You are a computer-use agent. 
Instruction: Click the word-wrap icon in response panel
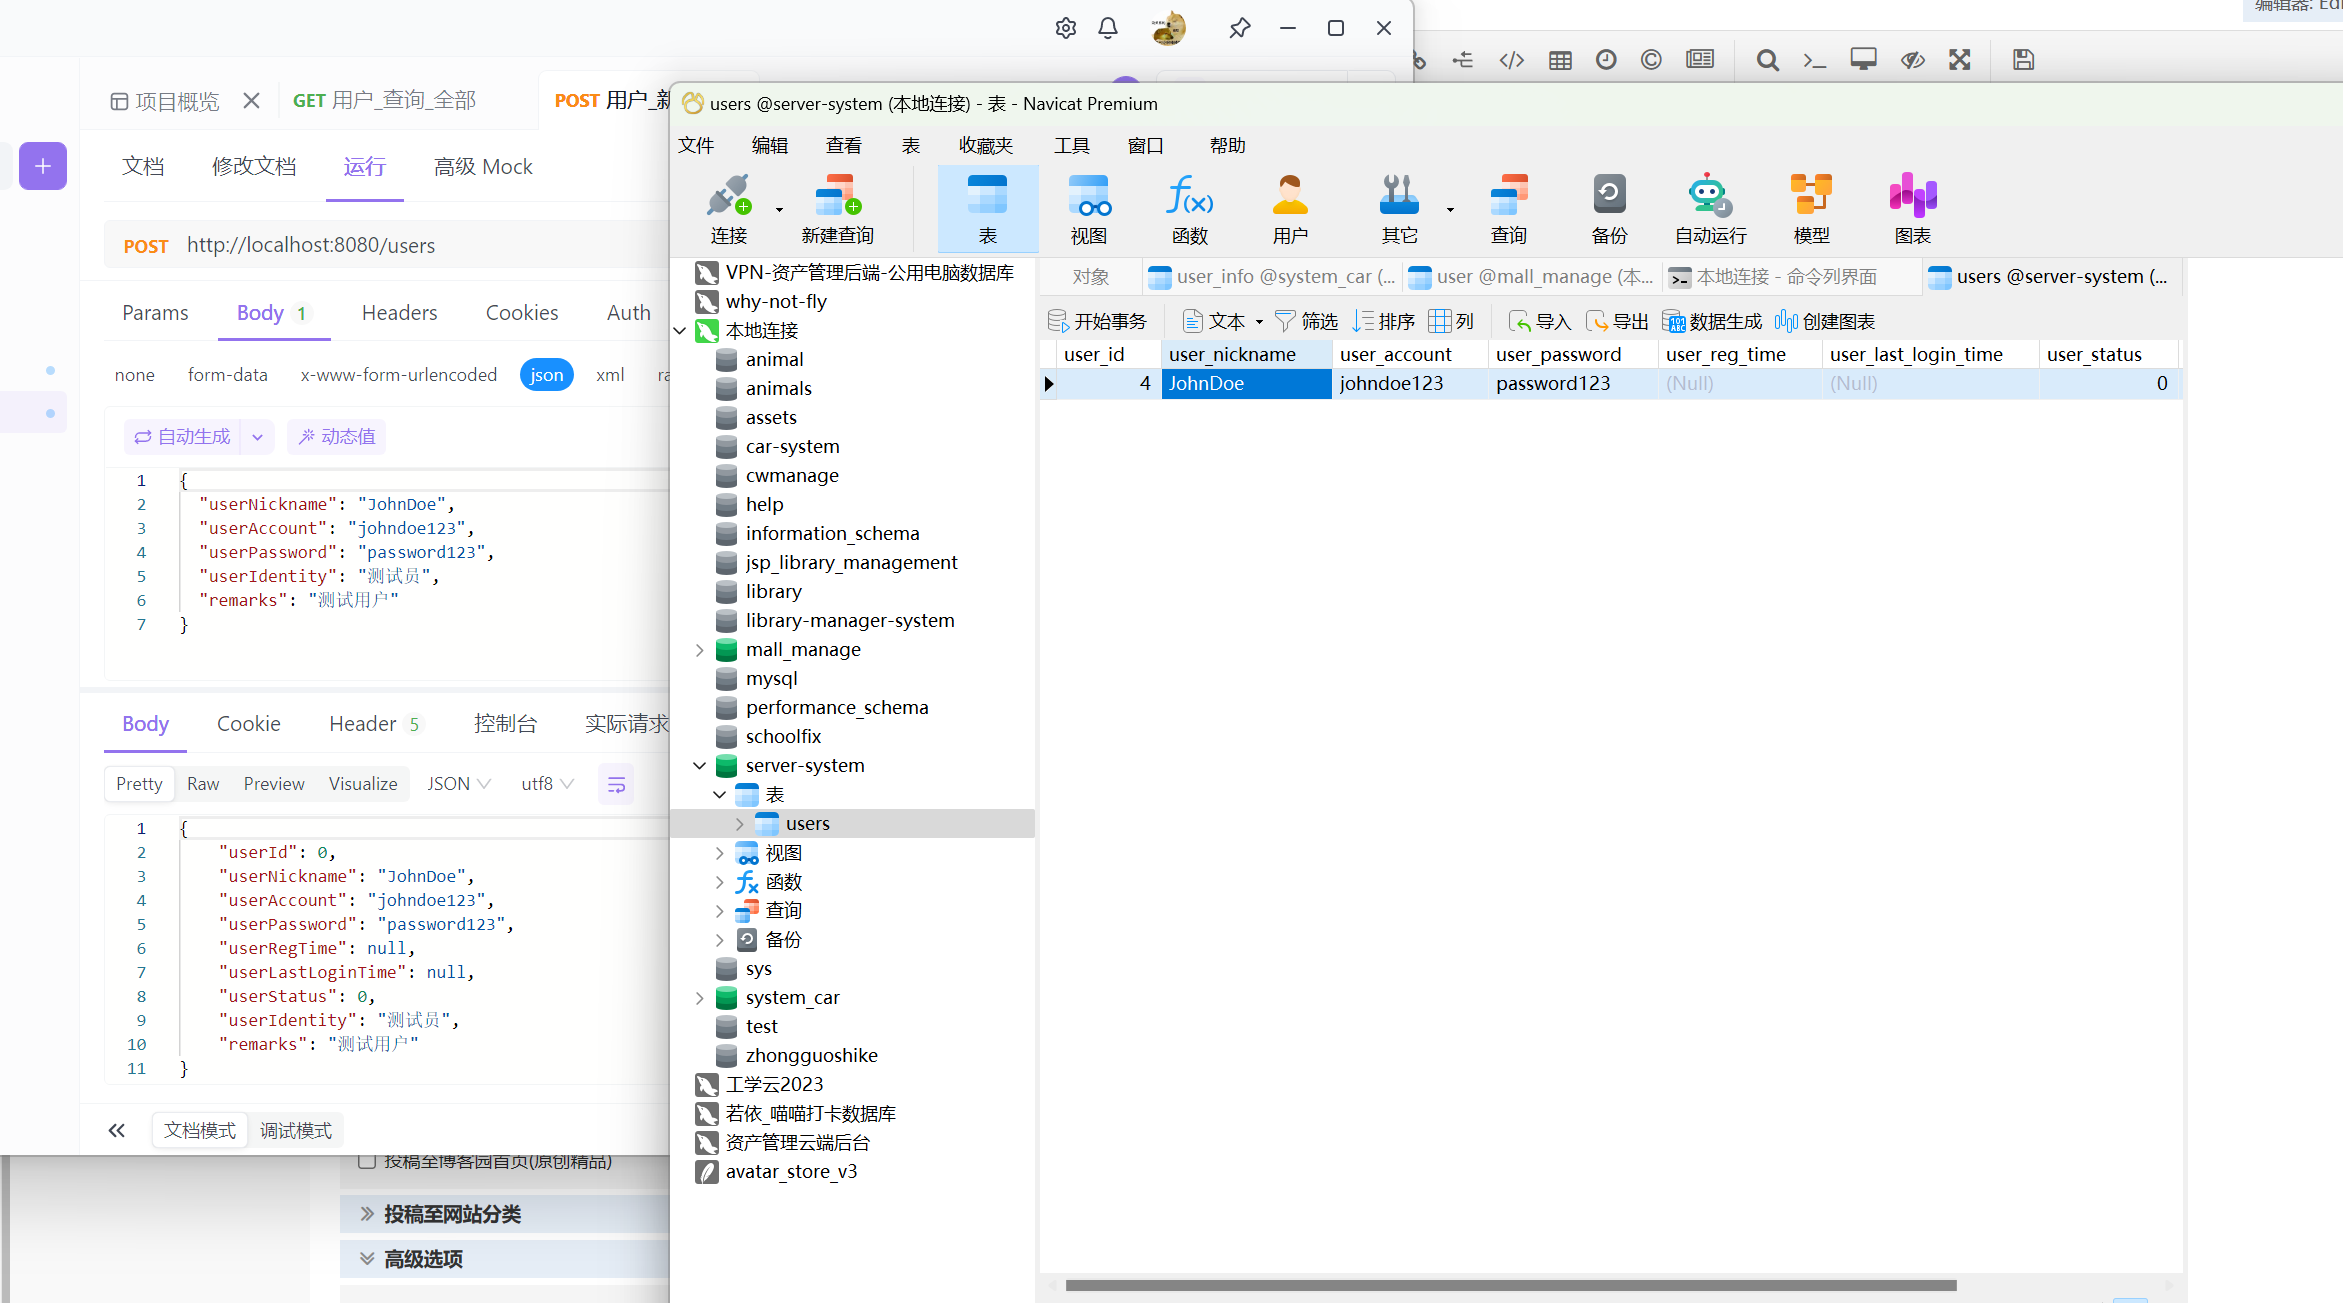(x=616, y=785)
